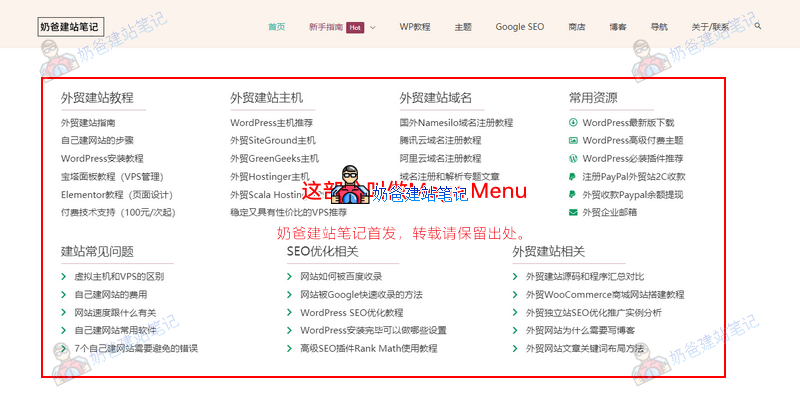This screenshot has height=393, width=800.
Task: Open 高级SEO插件Rank Math使用教程 link
Action: [369, 349]
